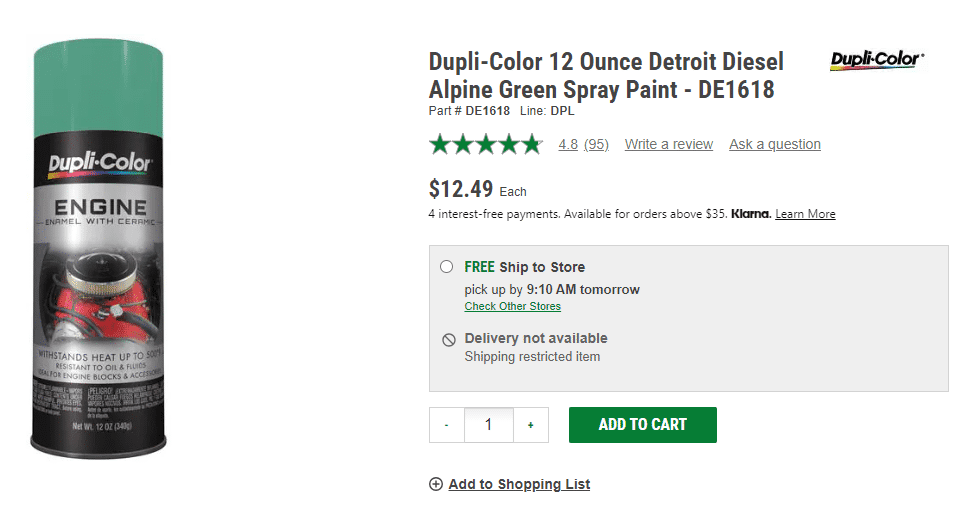The height and width of the screenshot is (508, 962).
Task: Click the spray paint can product image
Action: click(x=100, y=245)
